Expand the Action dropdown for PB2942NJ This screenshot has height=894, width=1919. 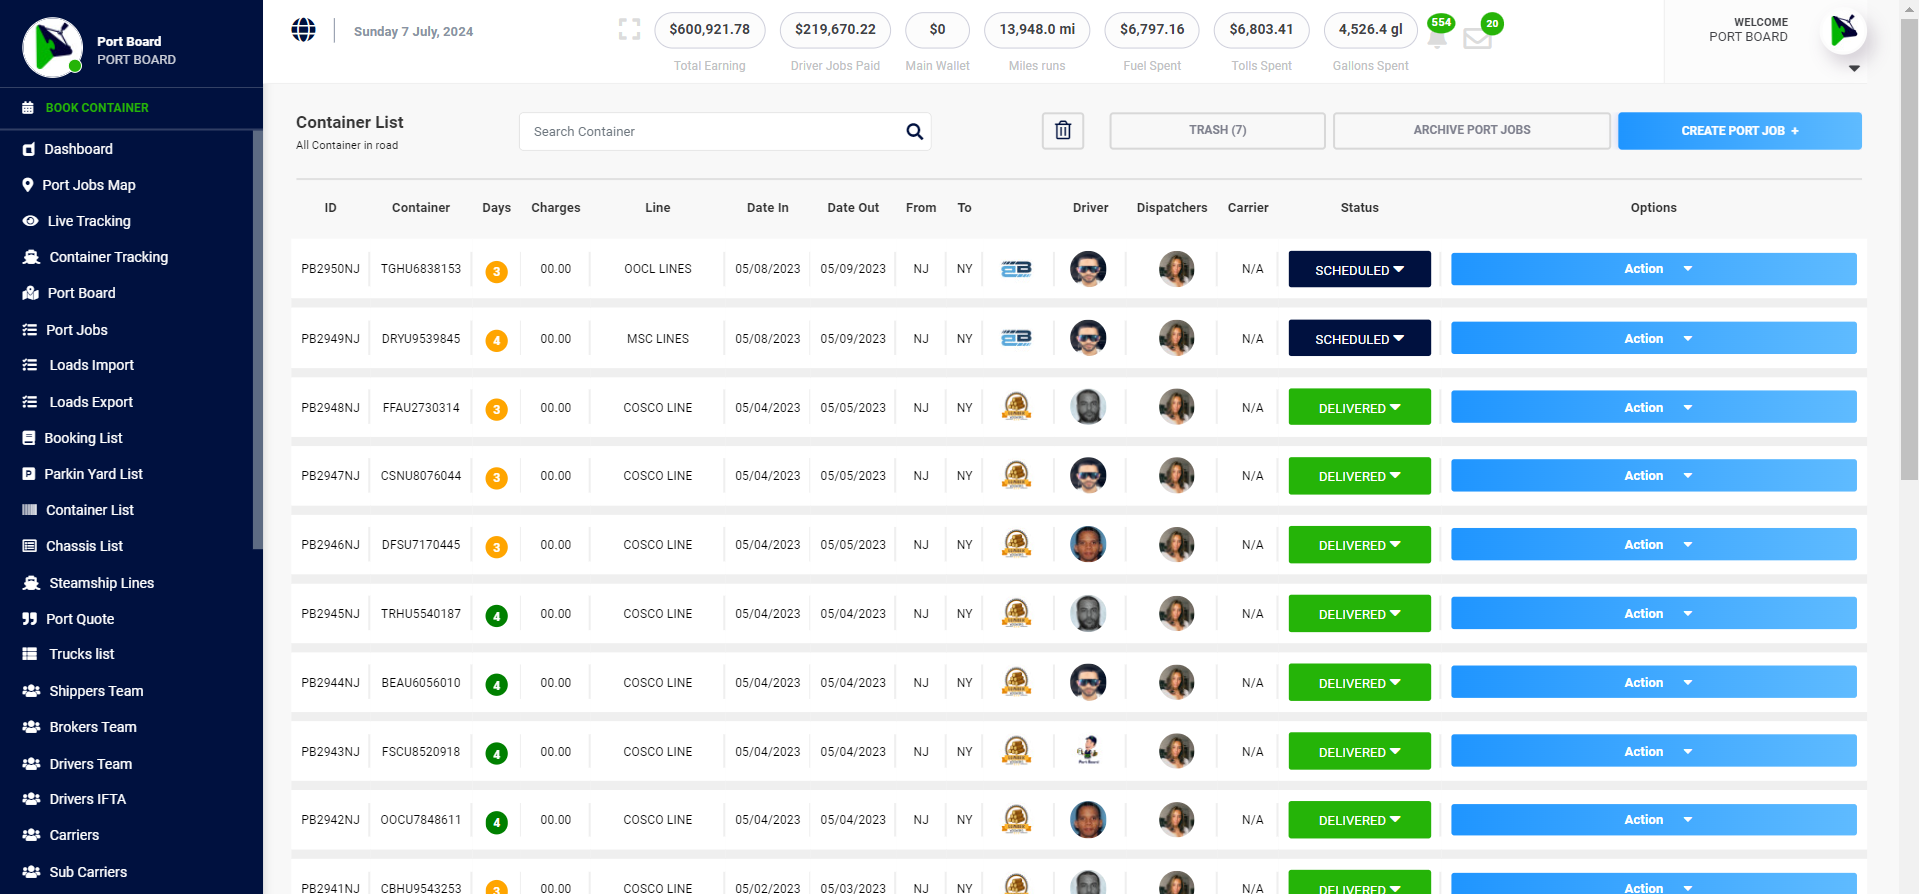pos(1653,819)
